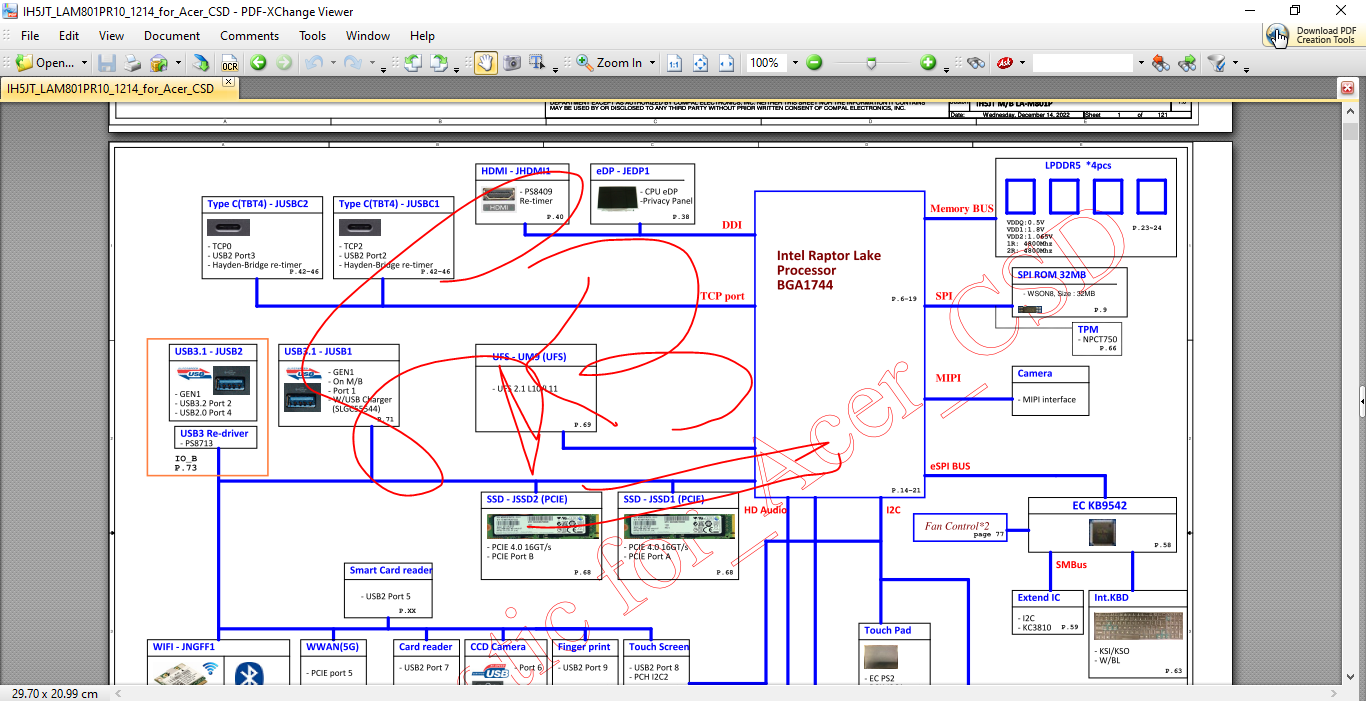This screenshot has height=701, width=1366.
Task: Run OCR on the document
Action: tap(229, 62)
